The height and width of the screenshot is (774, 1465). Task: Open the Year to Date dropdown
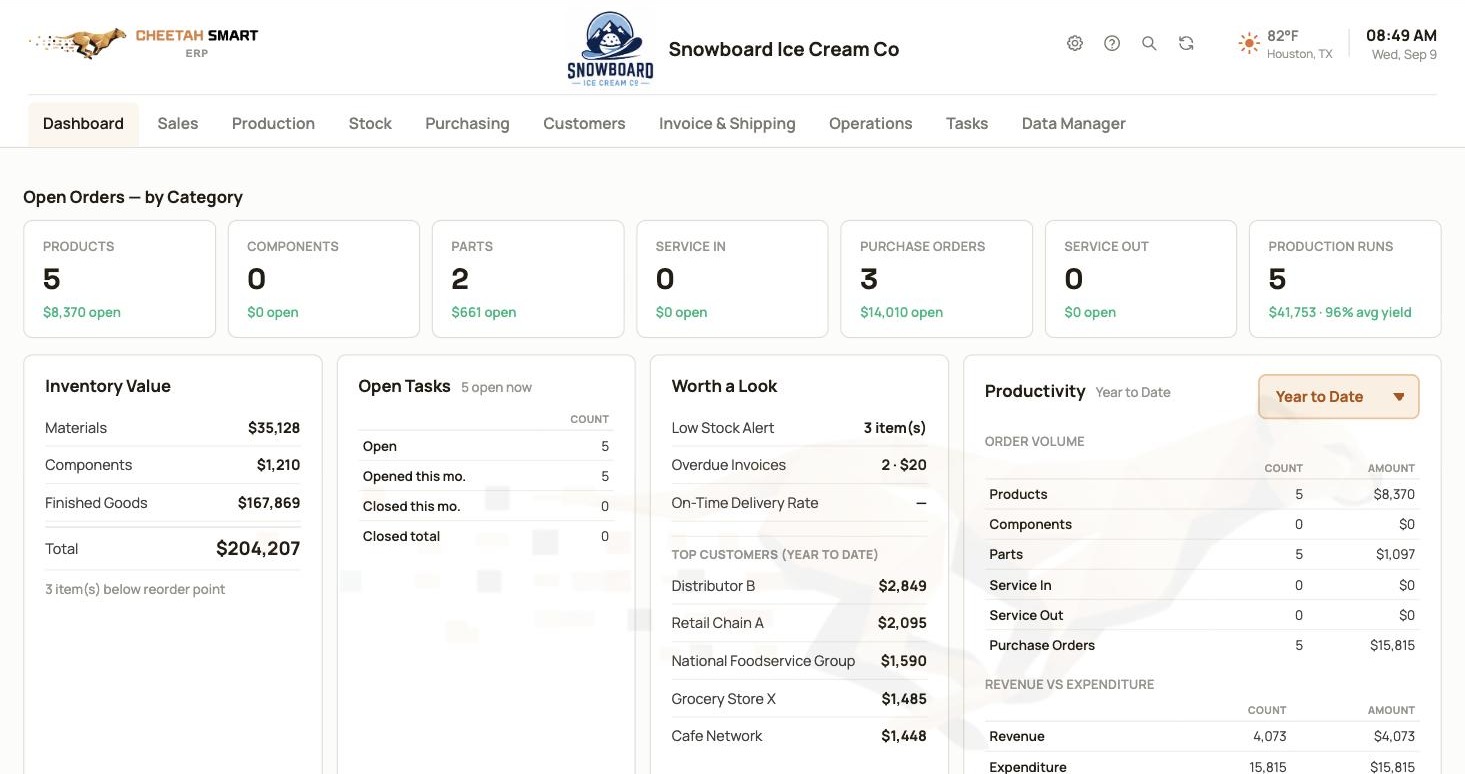(1338, 397)
